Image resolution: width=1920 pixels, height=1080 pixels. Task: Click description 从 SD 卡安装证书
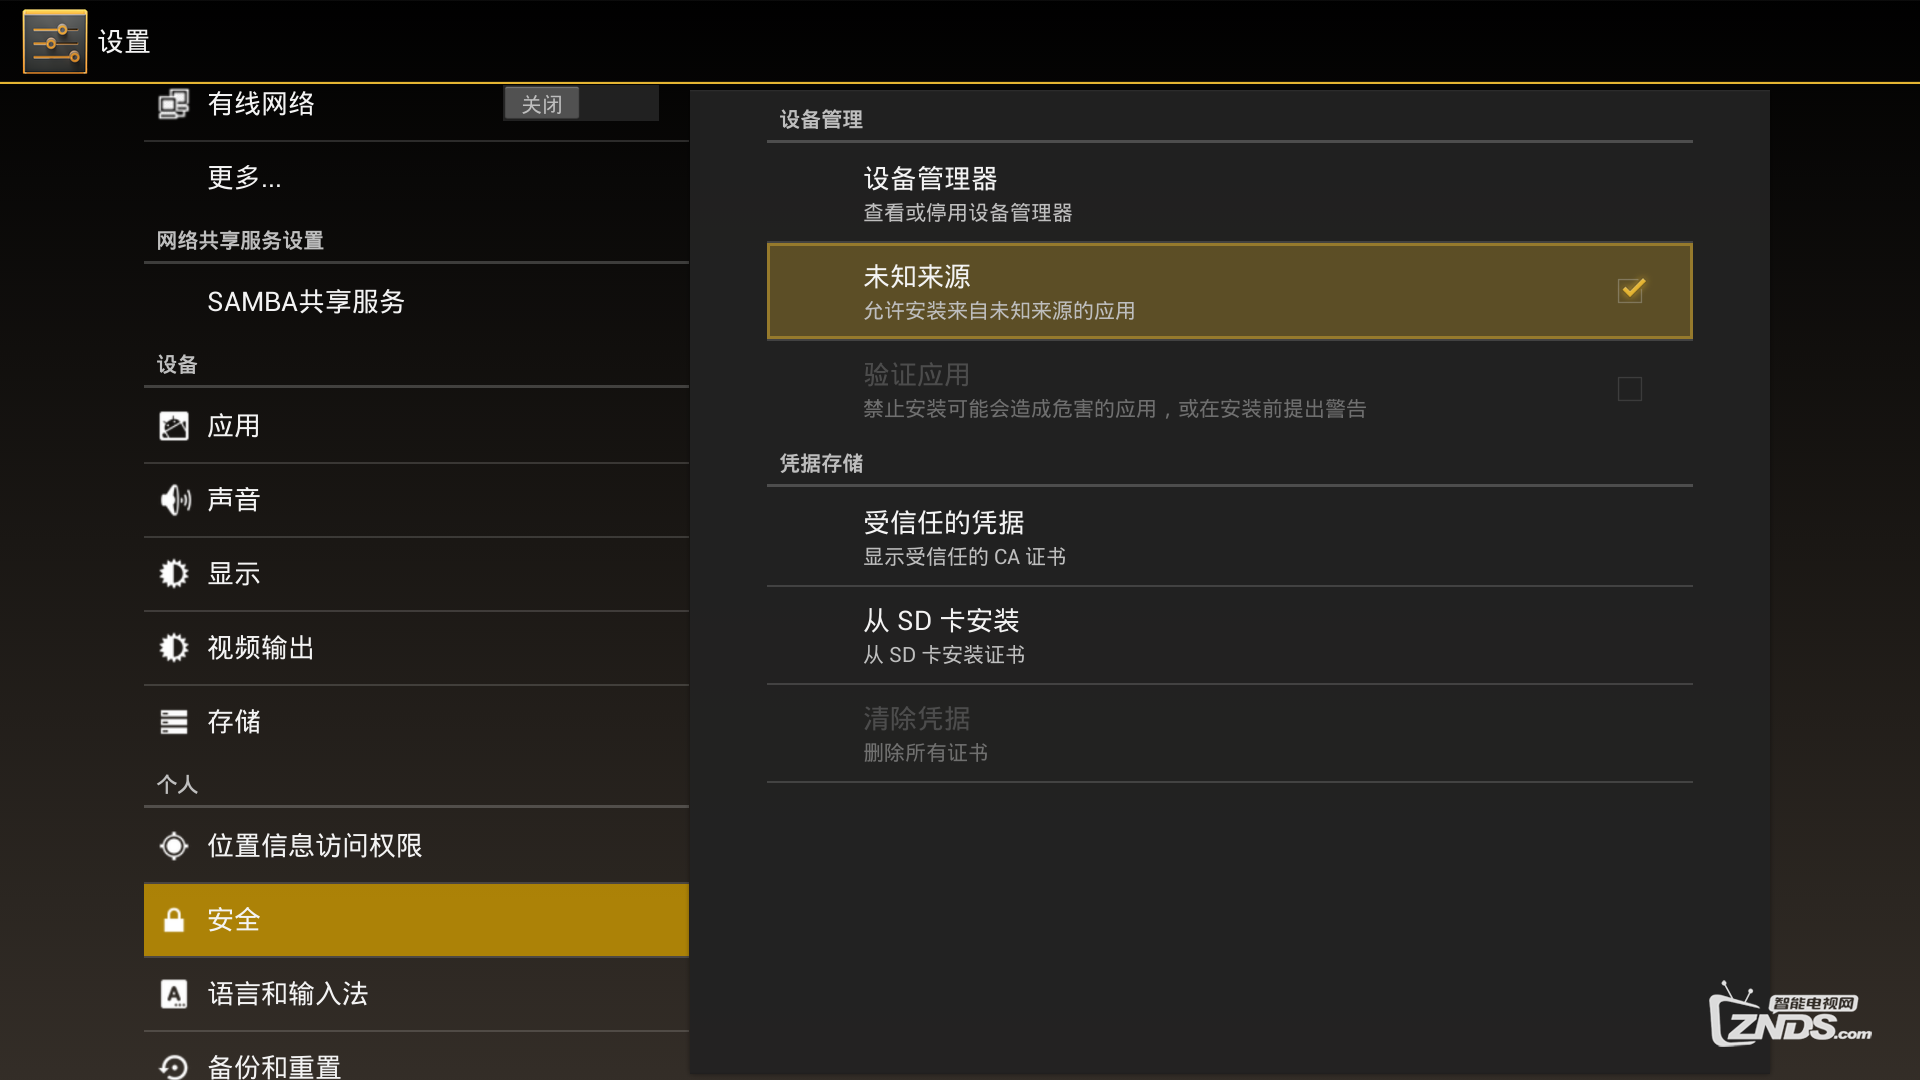[x=944, y=655]
